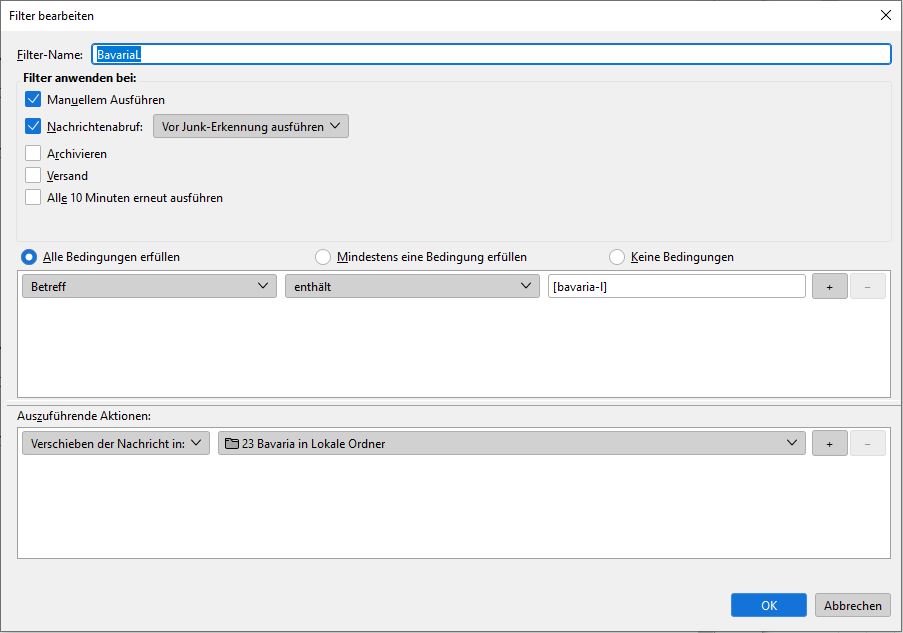The image size is (903, 633).
Task: Click the Filter-Name text field
Action: [x=490, y=54]
